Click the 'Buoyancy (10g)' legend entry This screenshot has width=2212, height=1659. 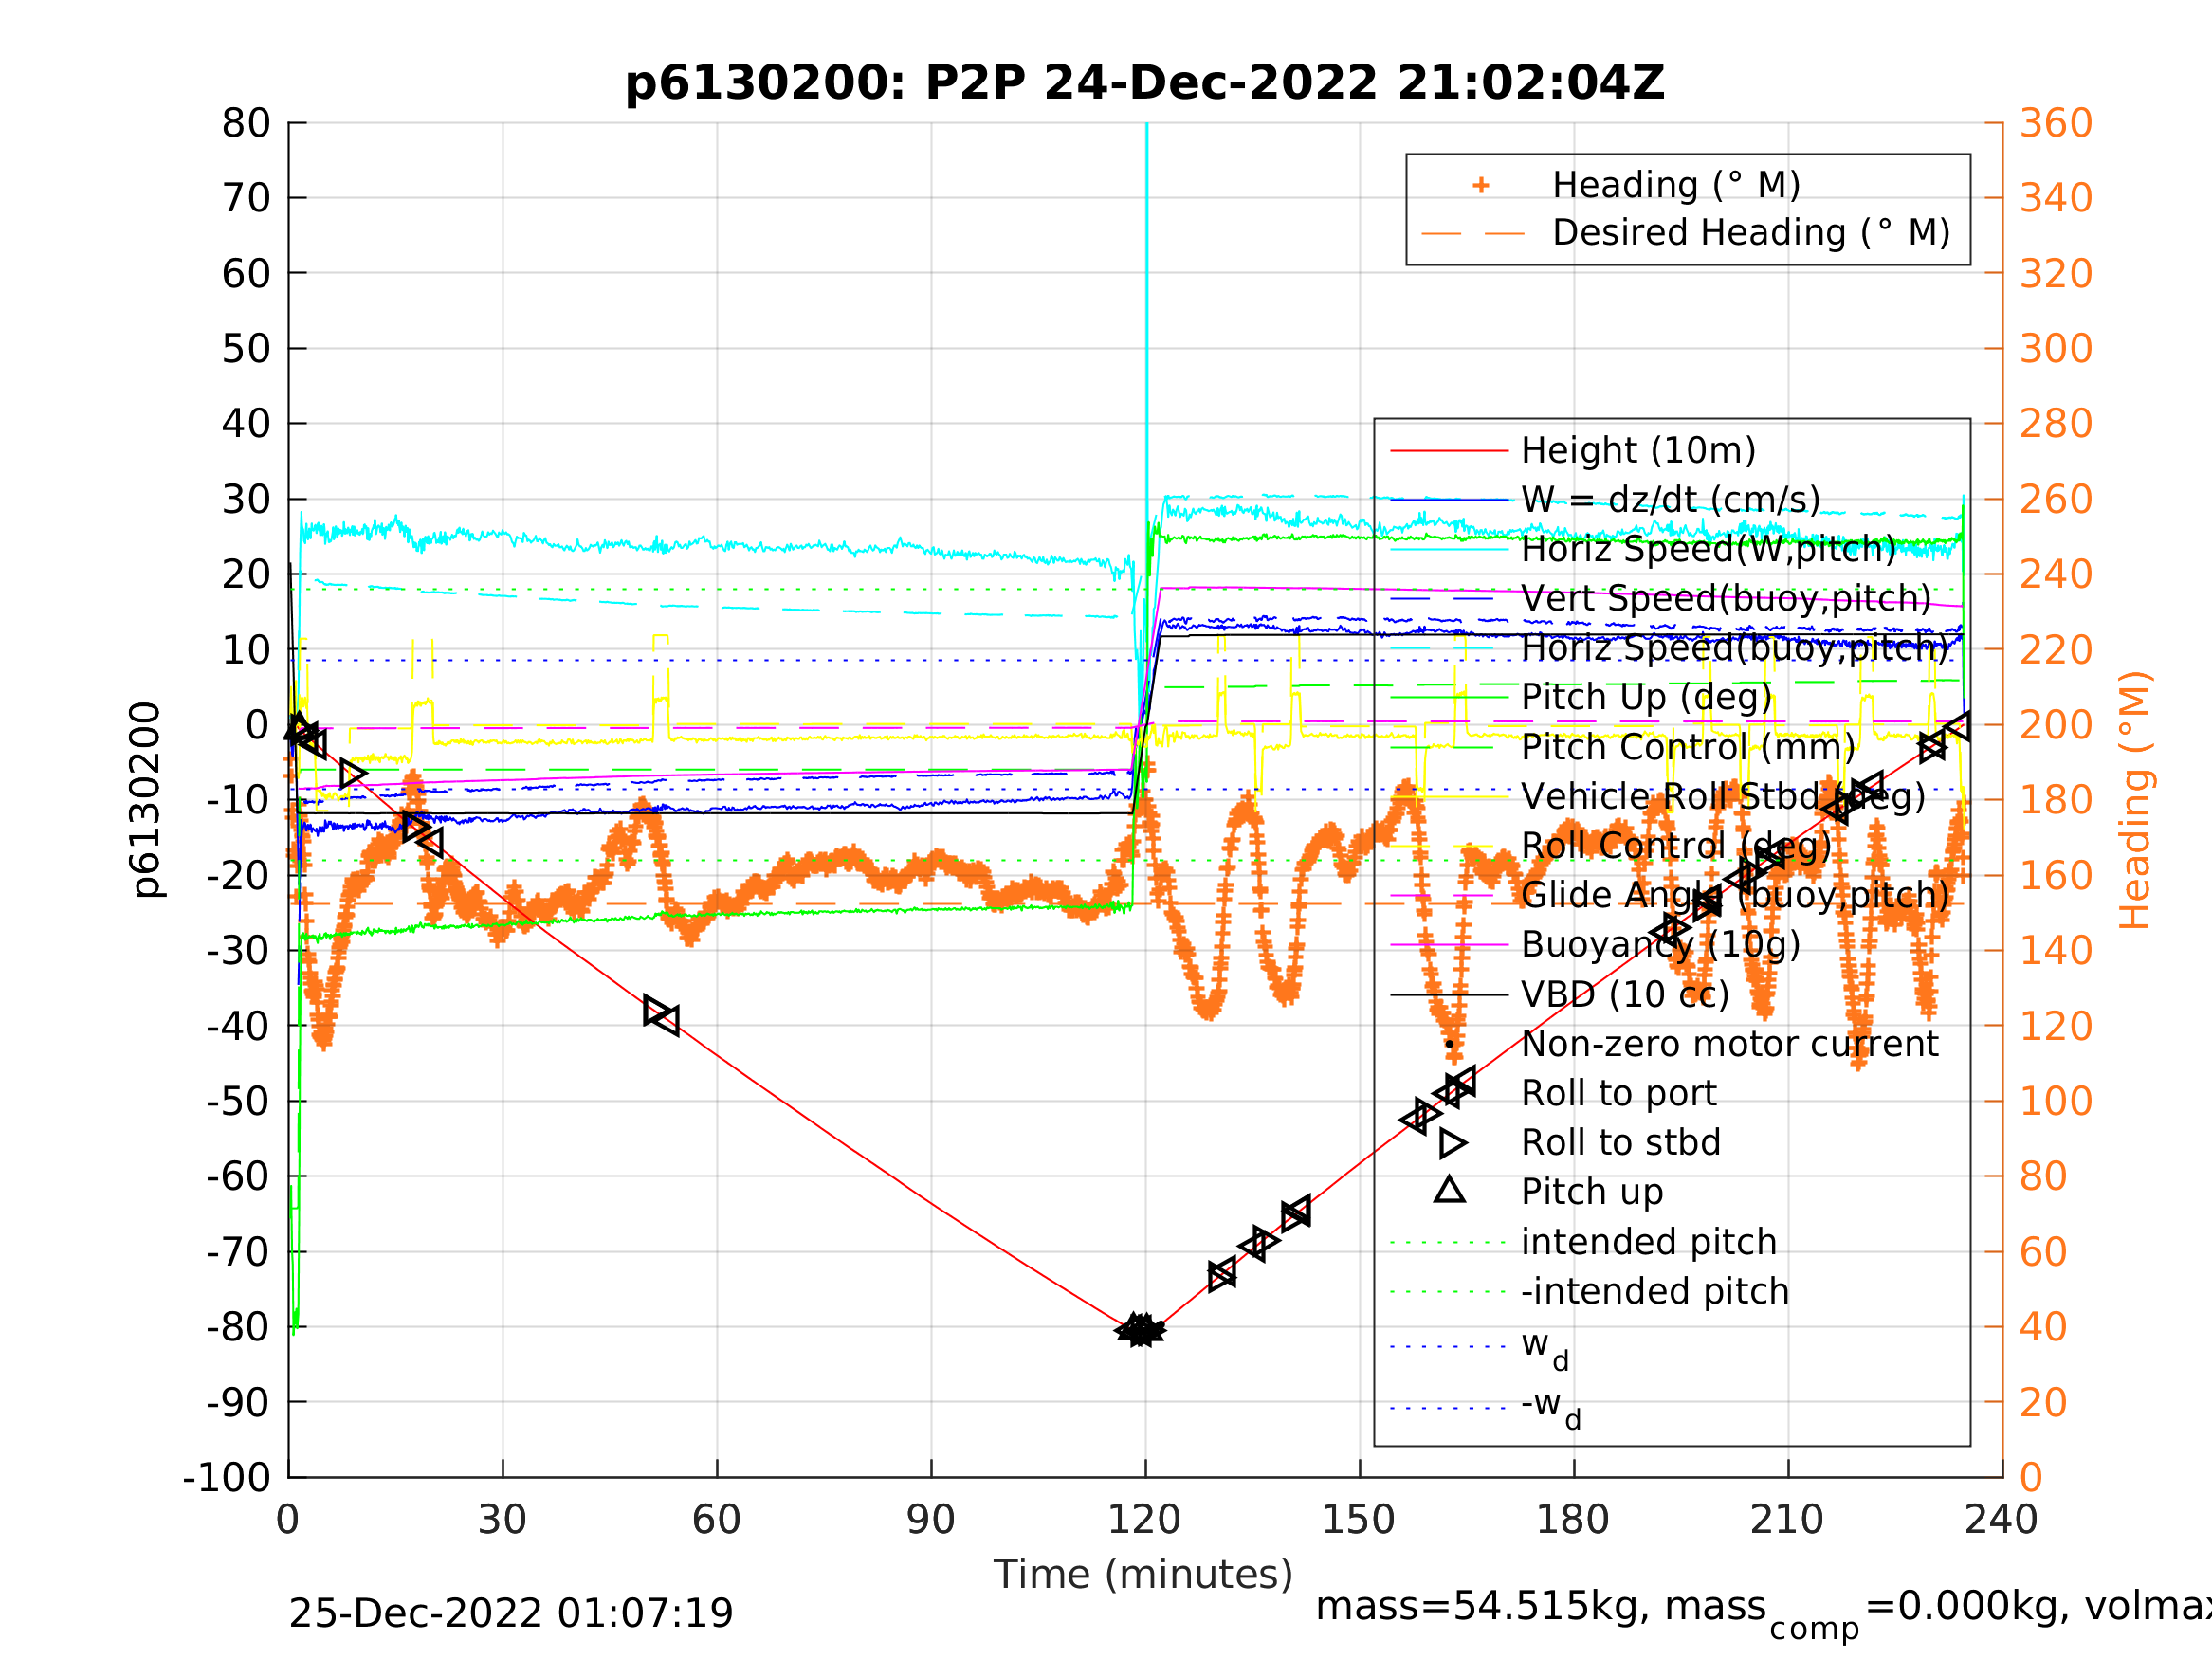click(x=1660, y=944)
